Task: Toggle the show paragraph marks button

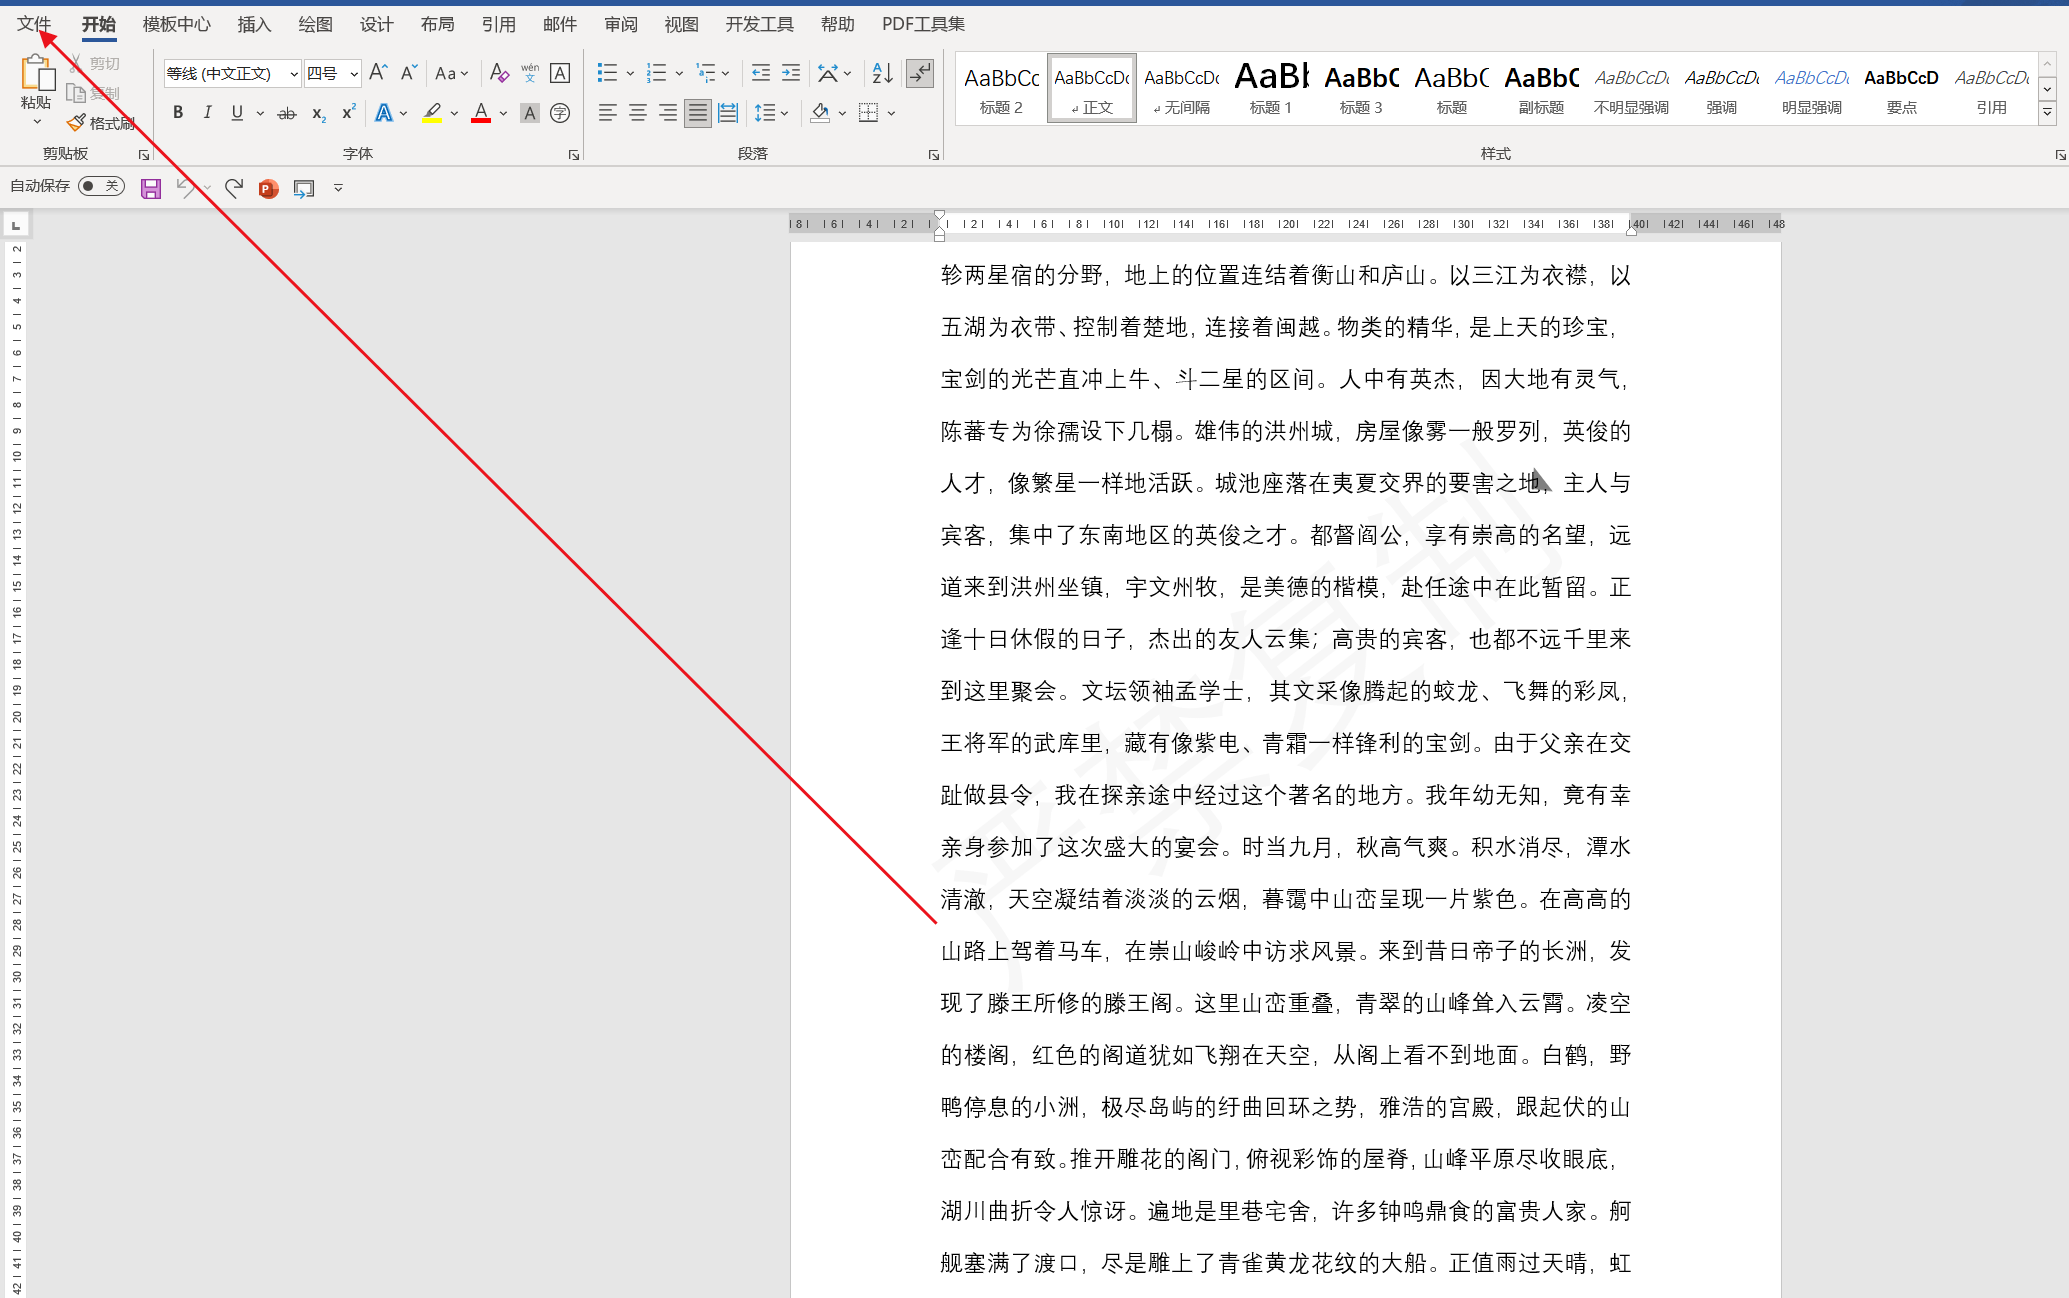Action: pos(919,73)
